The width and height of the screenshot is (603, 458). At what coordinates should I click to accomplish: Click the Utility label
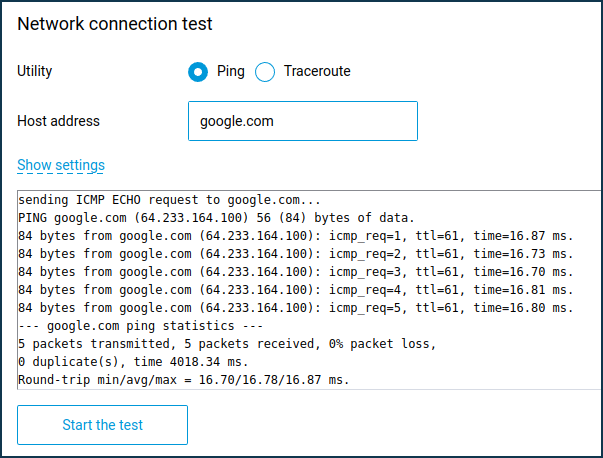(35, 72)
